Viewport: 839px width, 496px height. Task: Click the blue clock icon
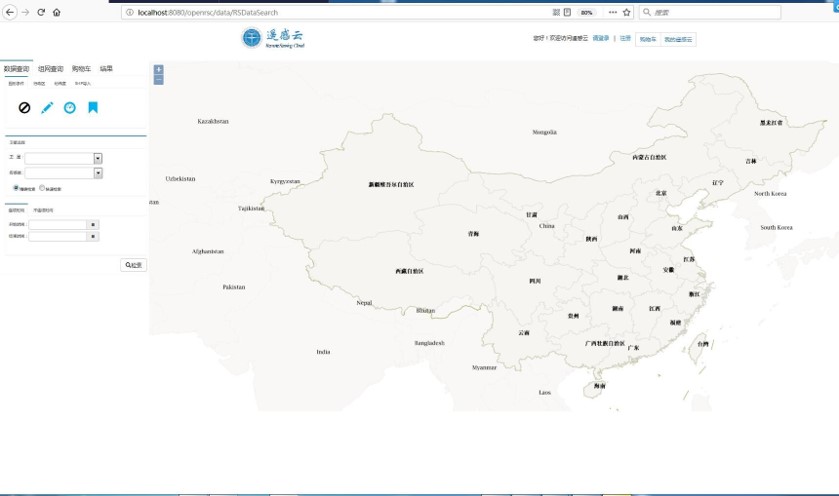click(70, 108)
